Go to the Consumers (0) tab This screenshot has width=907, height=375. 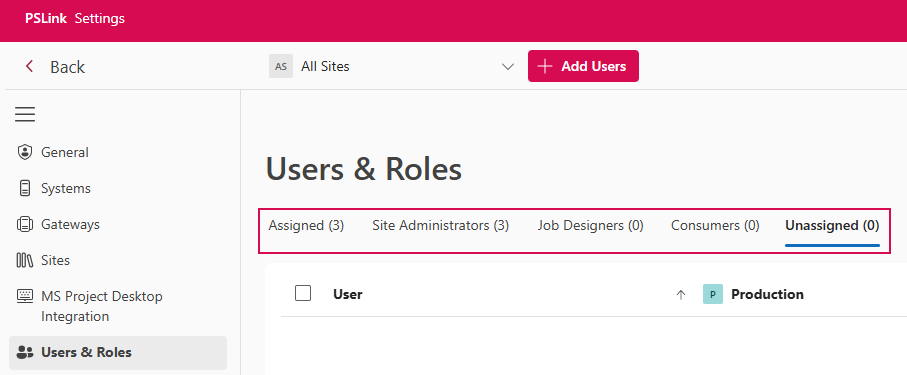point(715,226)
